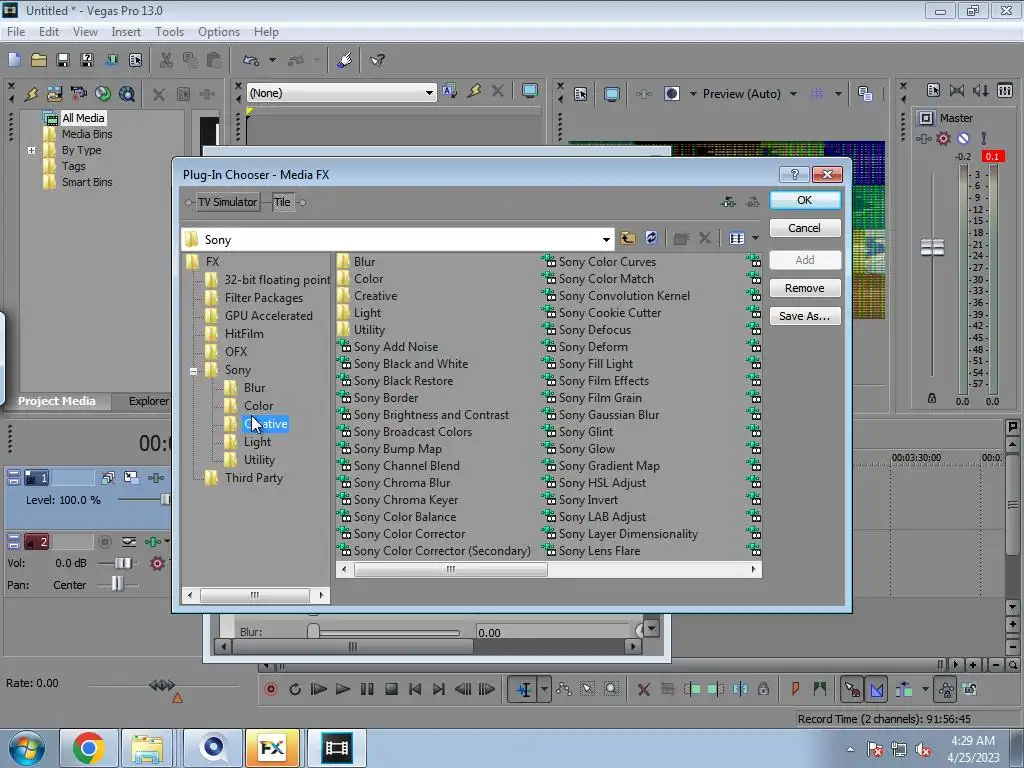This screenshot has height=768, width=1024.
Task: Click Go to End transport icon
Action: [439, 689]
